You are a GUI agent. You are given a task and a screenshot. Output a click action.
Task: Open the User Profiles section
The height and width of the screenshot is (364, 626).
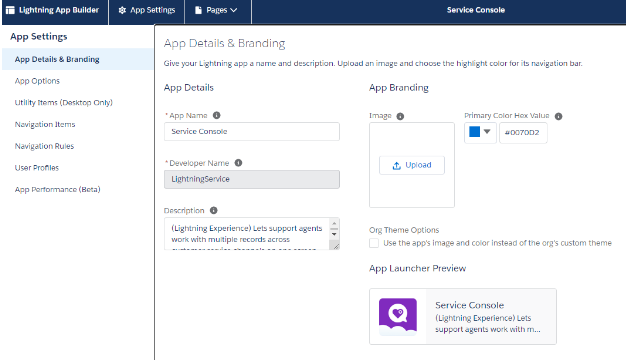[x=37, y=168]
